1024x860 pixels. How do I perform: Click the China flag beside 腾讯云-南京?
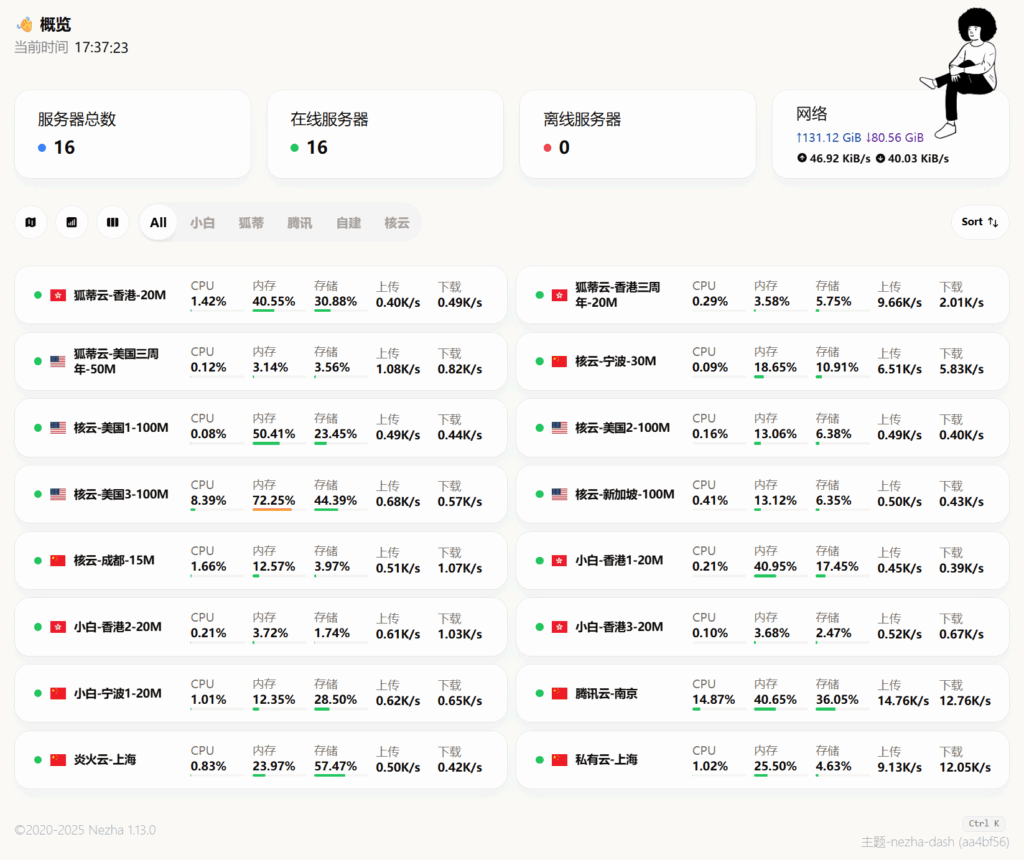[x=559, y=693]
